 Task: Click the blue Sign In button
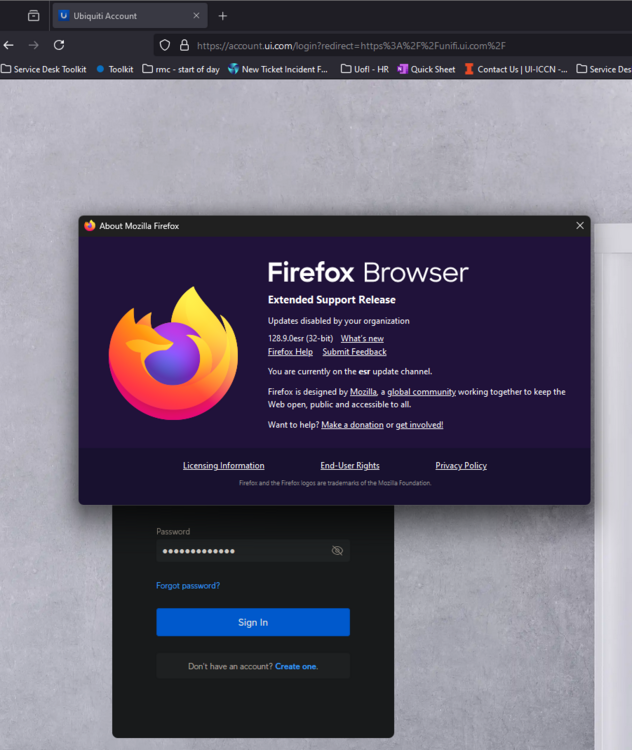(253, 622)
